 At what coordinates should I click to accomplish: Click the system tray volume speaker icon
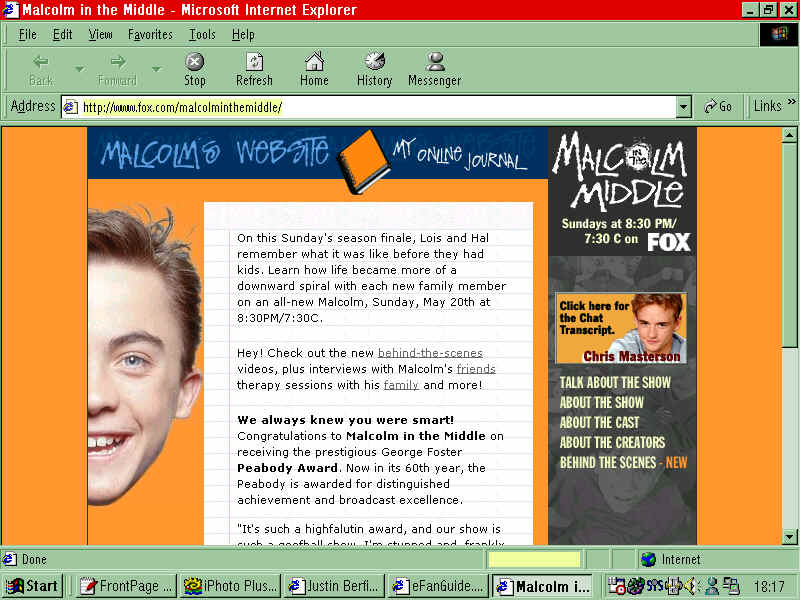pos(691,586)
